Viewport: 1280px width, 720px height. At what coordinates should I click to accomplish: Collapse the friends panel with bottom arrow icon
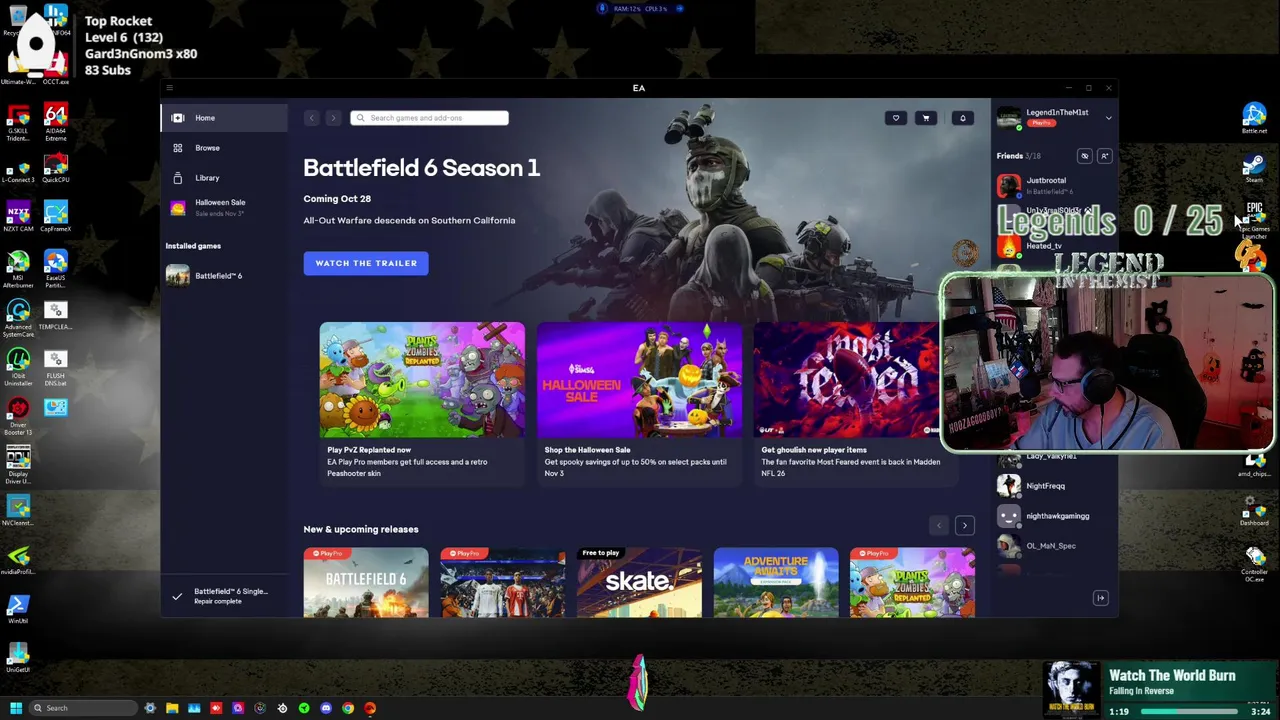click(x=1101, y=598)
